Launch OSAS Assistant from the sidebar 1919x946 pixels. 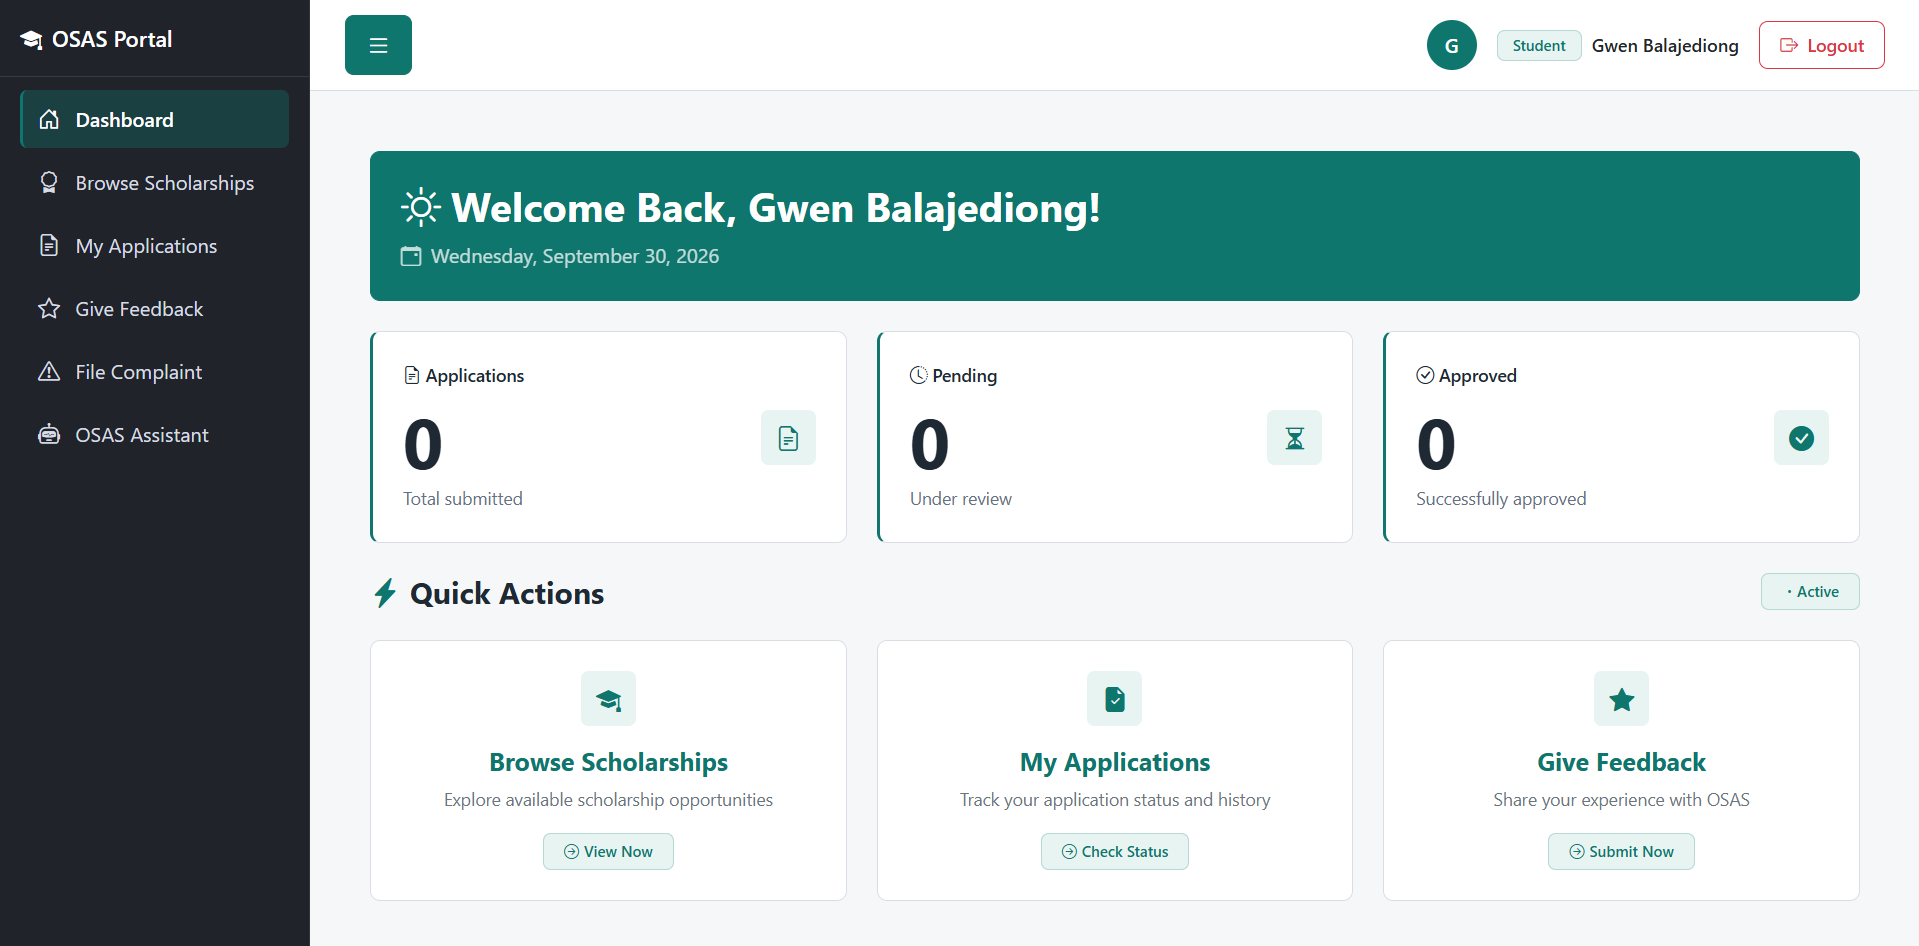click(154, 435)
